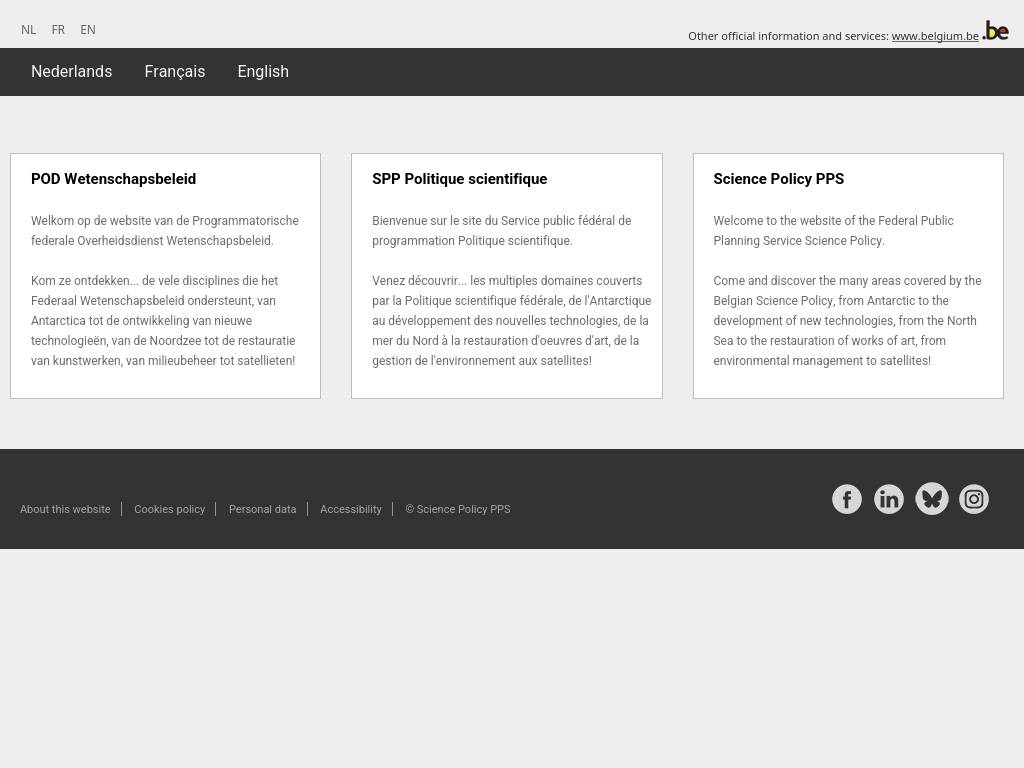Open the Accessibility footer link
Screen dimensions: 1024x768
pos(351,509)
